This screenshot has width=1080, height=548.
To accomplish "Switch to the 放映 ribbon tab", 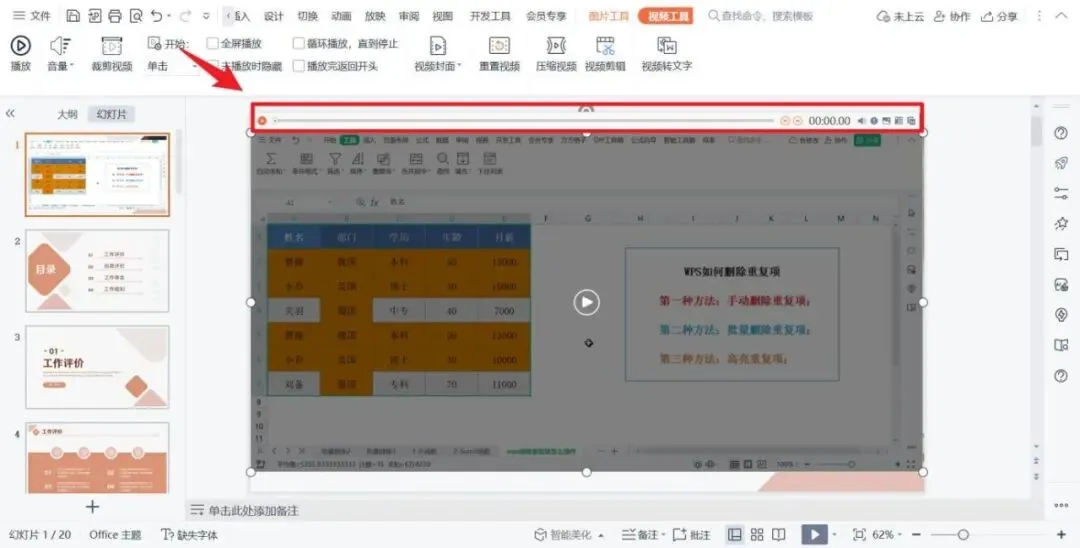I will [375, 16].
